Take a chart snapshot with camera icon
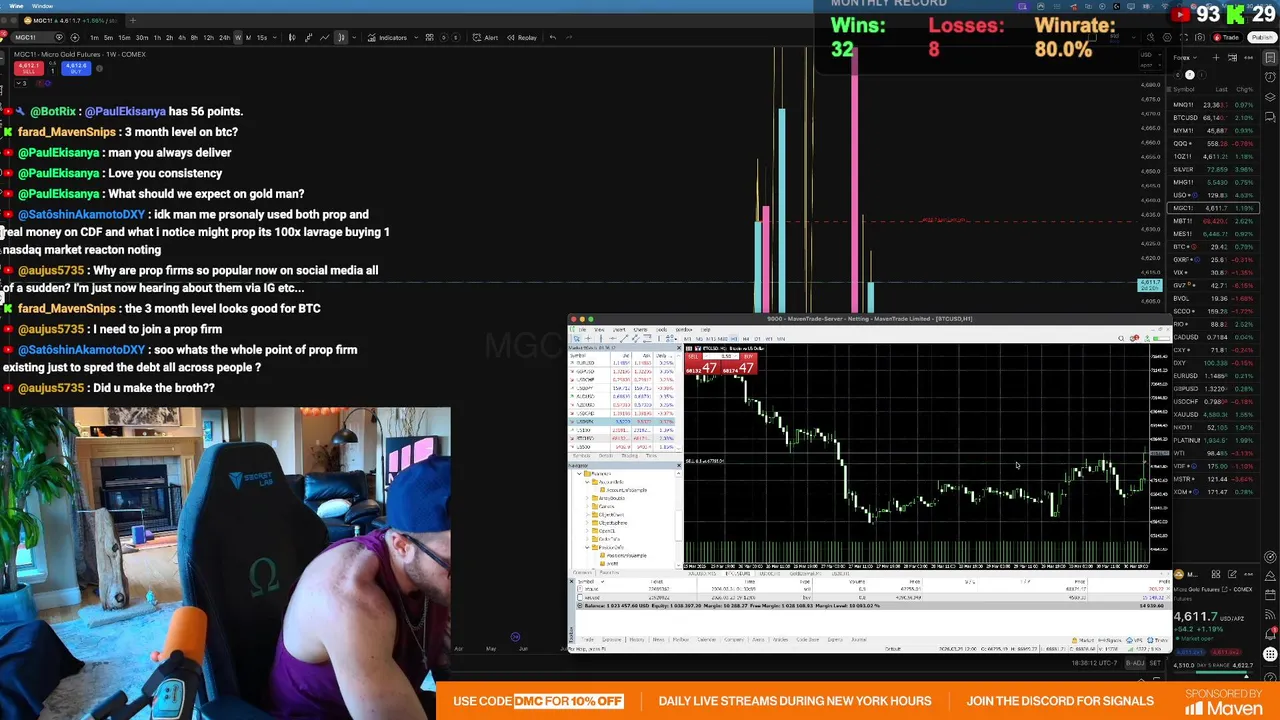This screenshot has width=1280, height=720. [1200, 37]
